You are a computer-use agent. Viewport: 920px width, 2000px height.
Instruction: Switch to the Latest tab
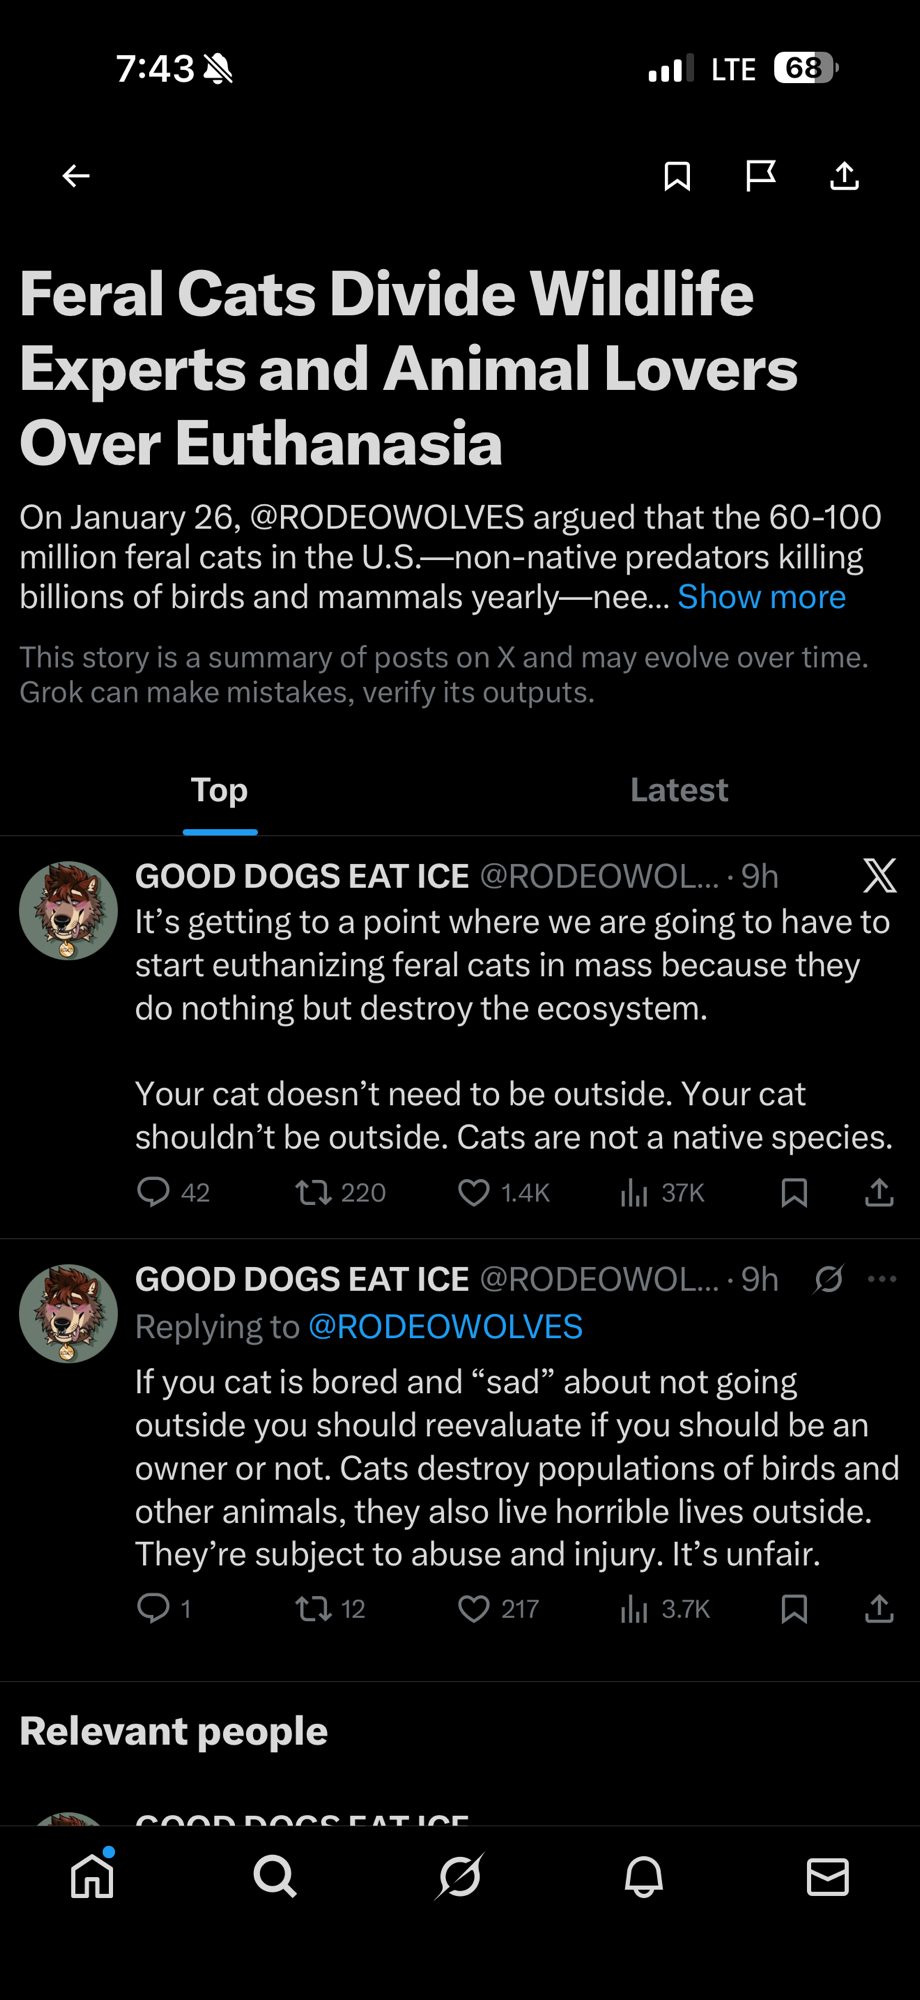click(x=679, y=790)
